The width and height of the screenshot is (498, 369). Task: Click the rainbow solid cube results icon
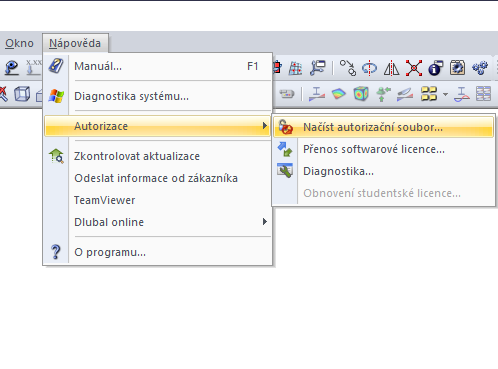point(361,94)
